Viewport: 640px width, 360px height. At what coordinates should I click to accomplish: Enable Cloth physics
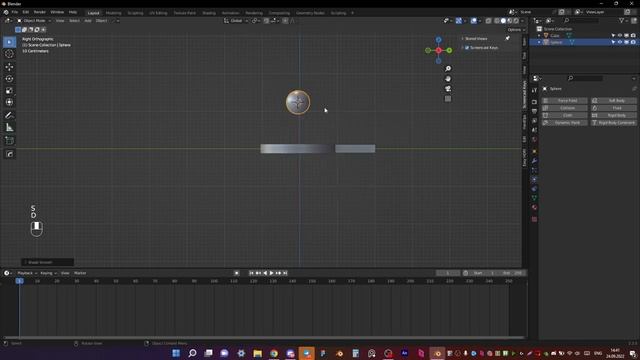point(564,115)
